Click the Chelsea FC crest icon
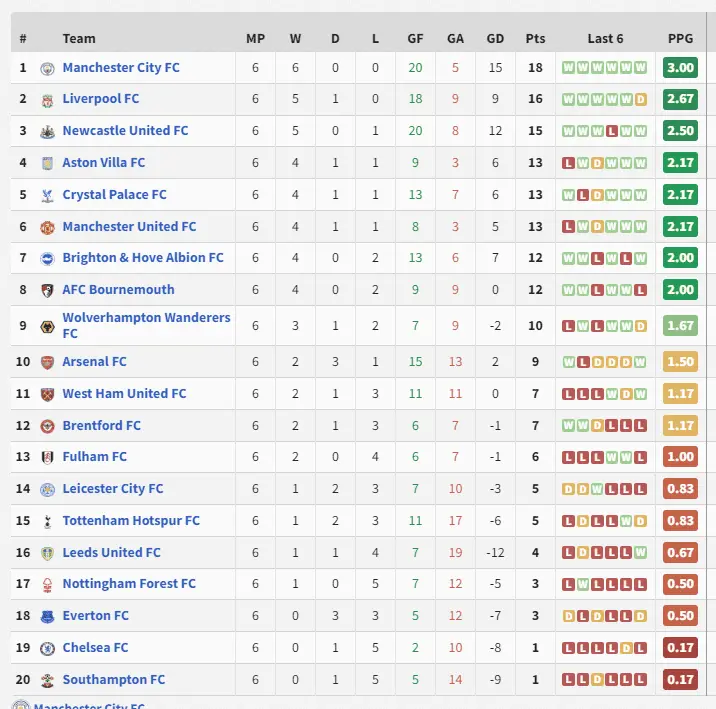The image size is (716, 709). (x=46, y=648)
